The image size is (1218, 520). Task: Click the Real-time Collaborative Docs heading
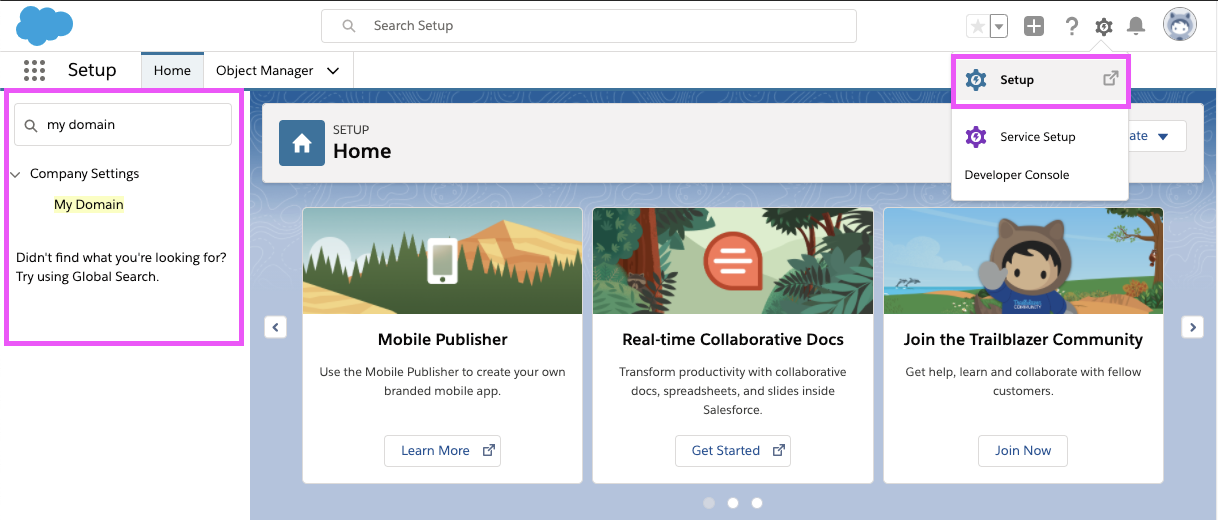733,340
